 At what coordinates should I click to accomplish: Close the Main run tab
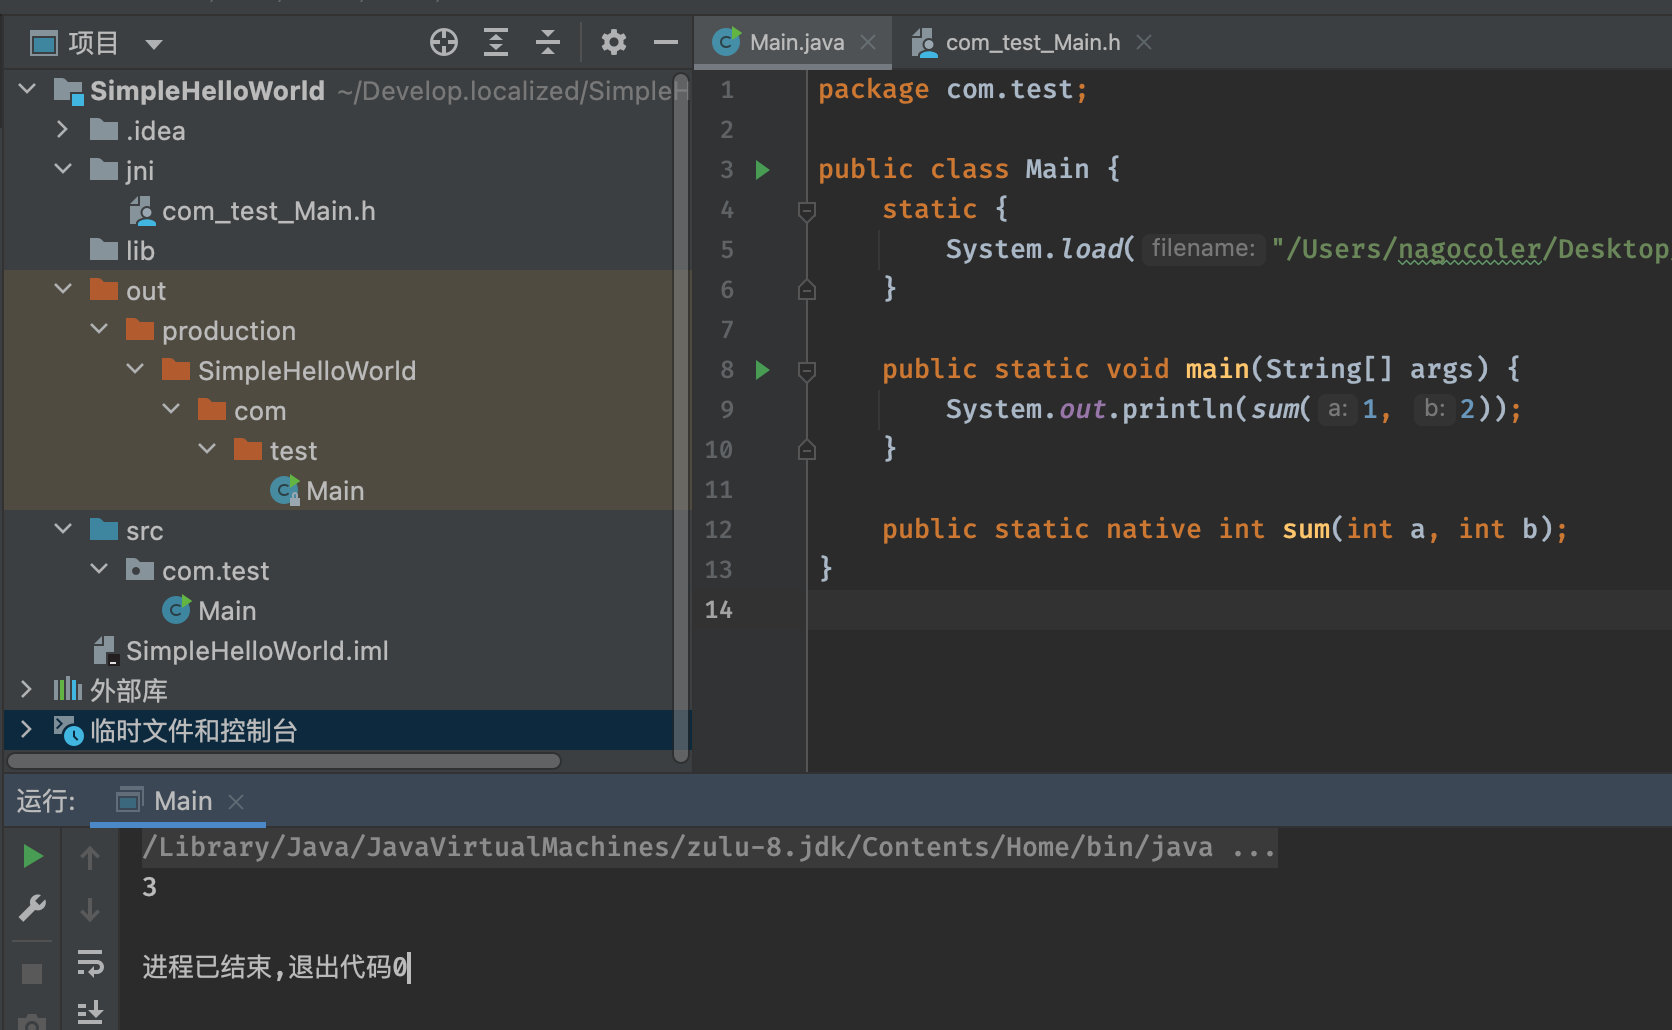click(x=236, y=802)
